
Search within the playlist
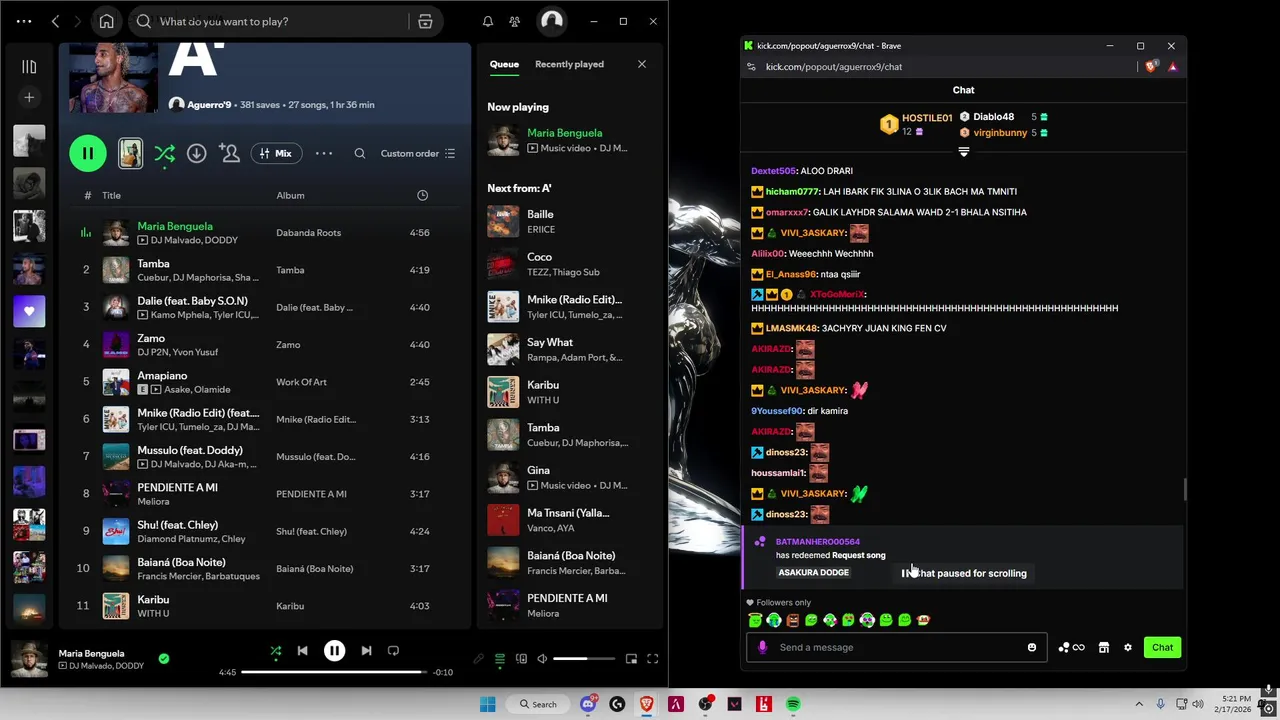pyautogui.click(x=360, y=153)
